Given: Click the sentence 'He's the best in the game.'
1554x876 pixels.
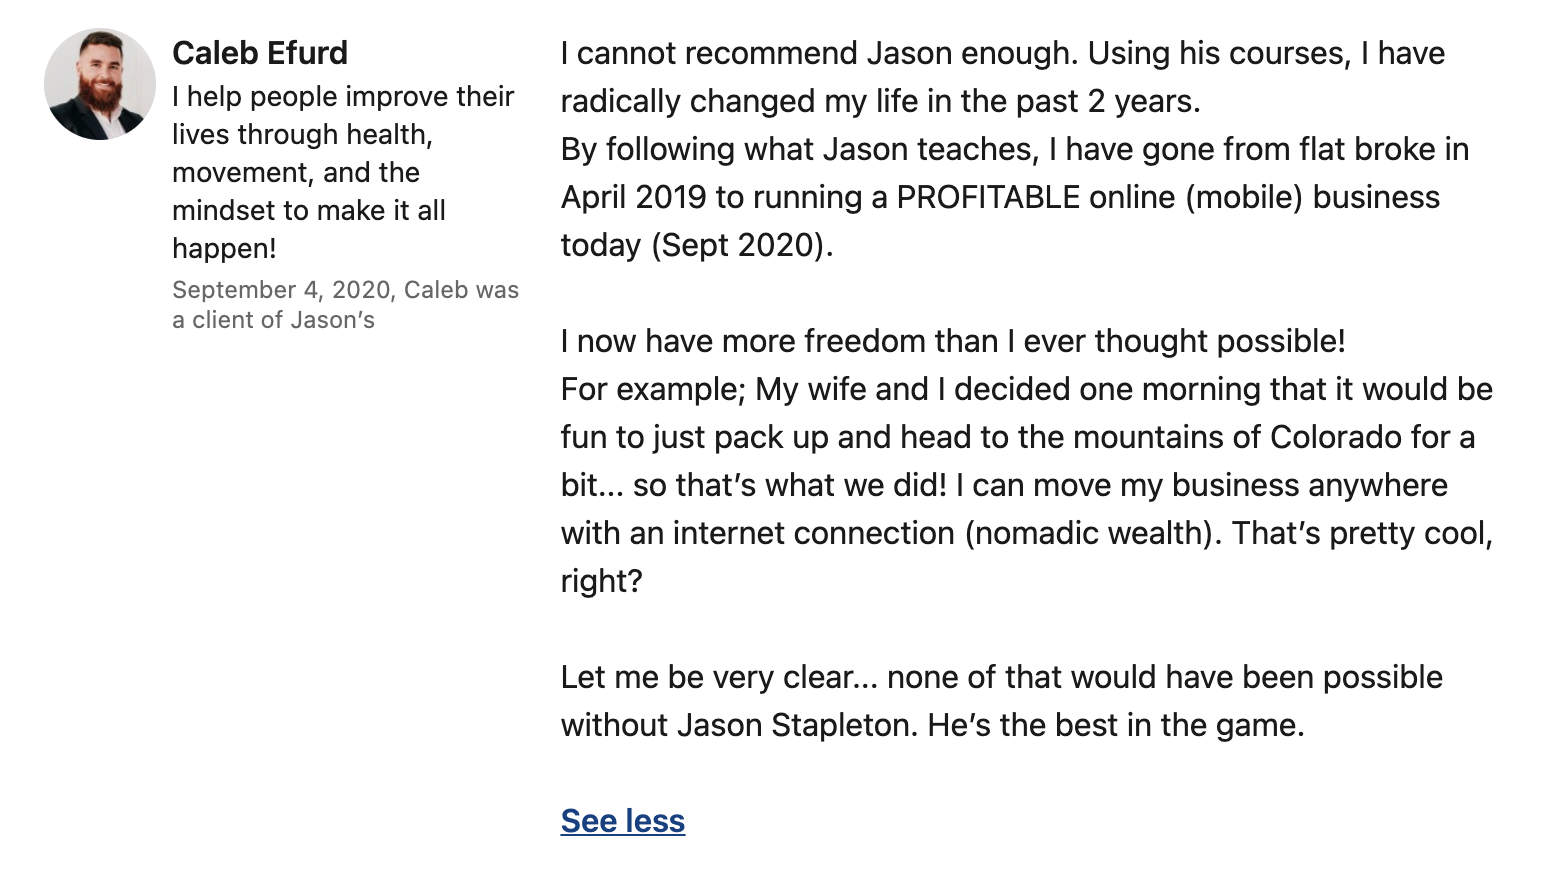Looking at the screenshot, I should tap(1116, 725).
